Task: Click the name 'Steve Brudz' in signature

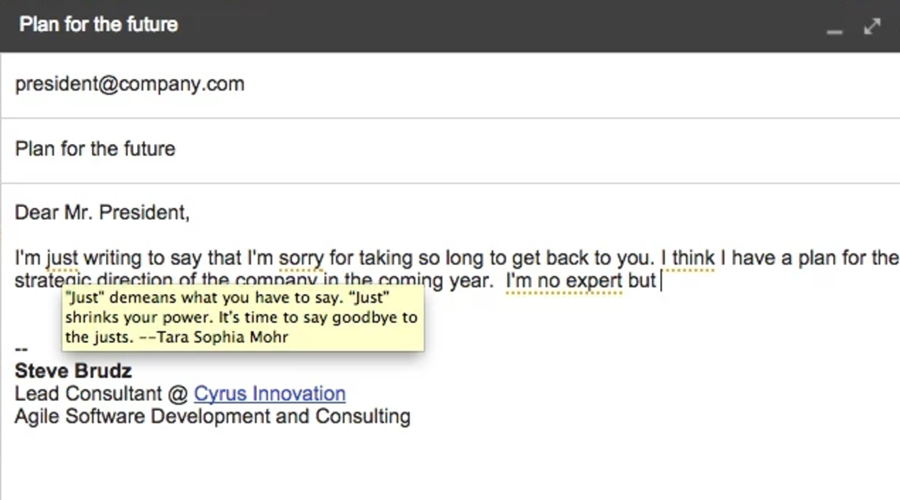Action: click(73, 371)
